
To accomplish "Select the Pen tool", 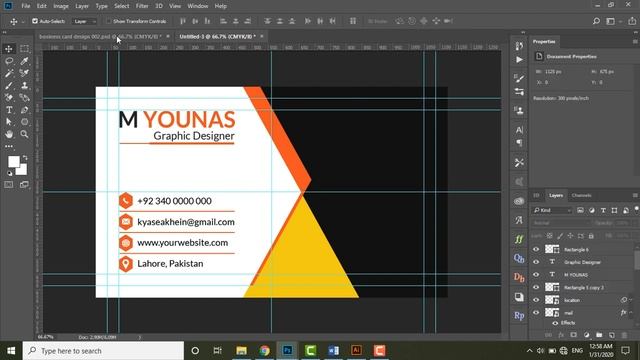I will pyautogui.click(x=24, y=110).
